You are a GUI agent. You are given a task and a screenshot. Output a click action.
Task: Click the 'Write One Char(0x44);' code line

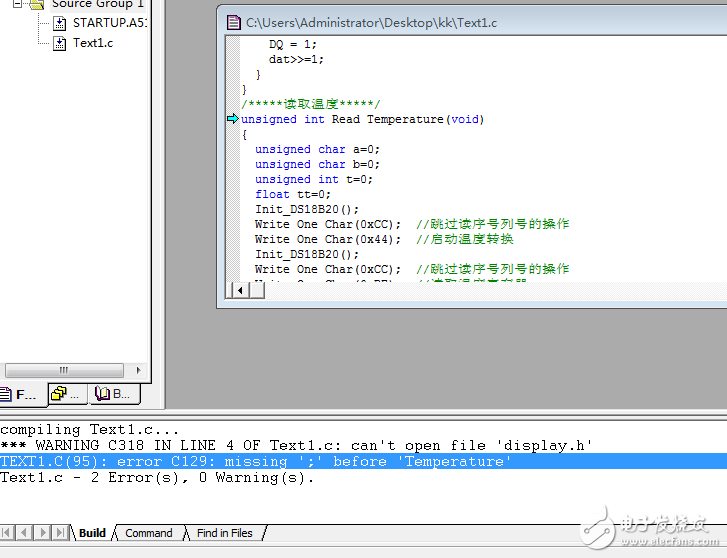pyautogui.click(x=327, y=239)
